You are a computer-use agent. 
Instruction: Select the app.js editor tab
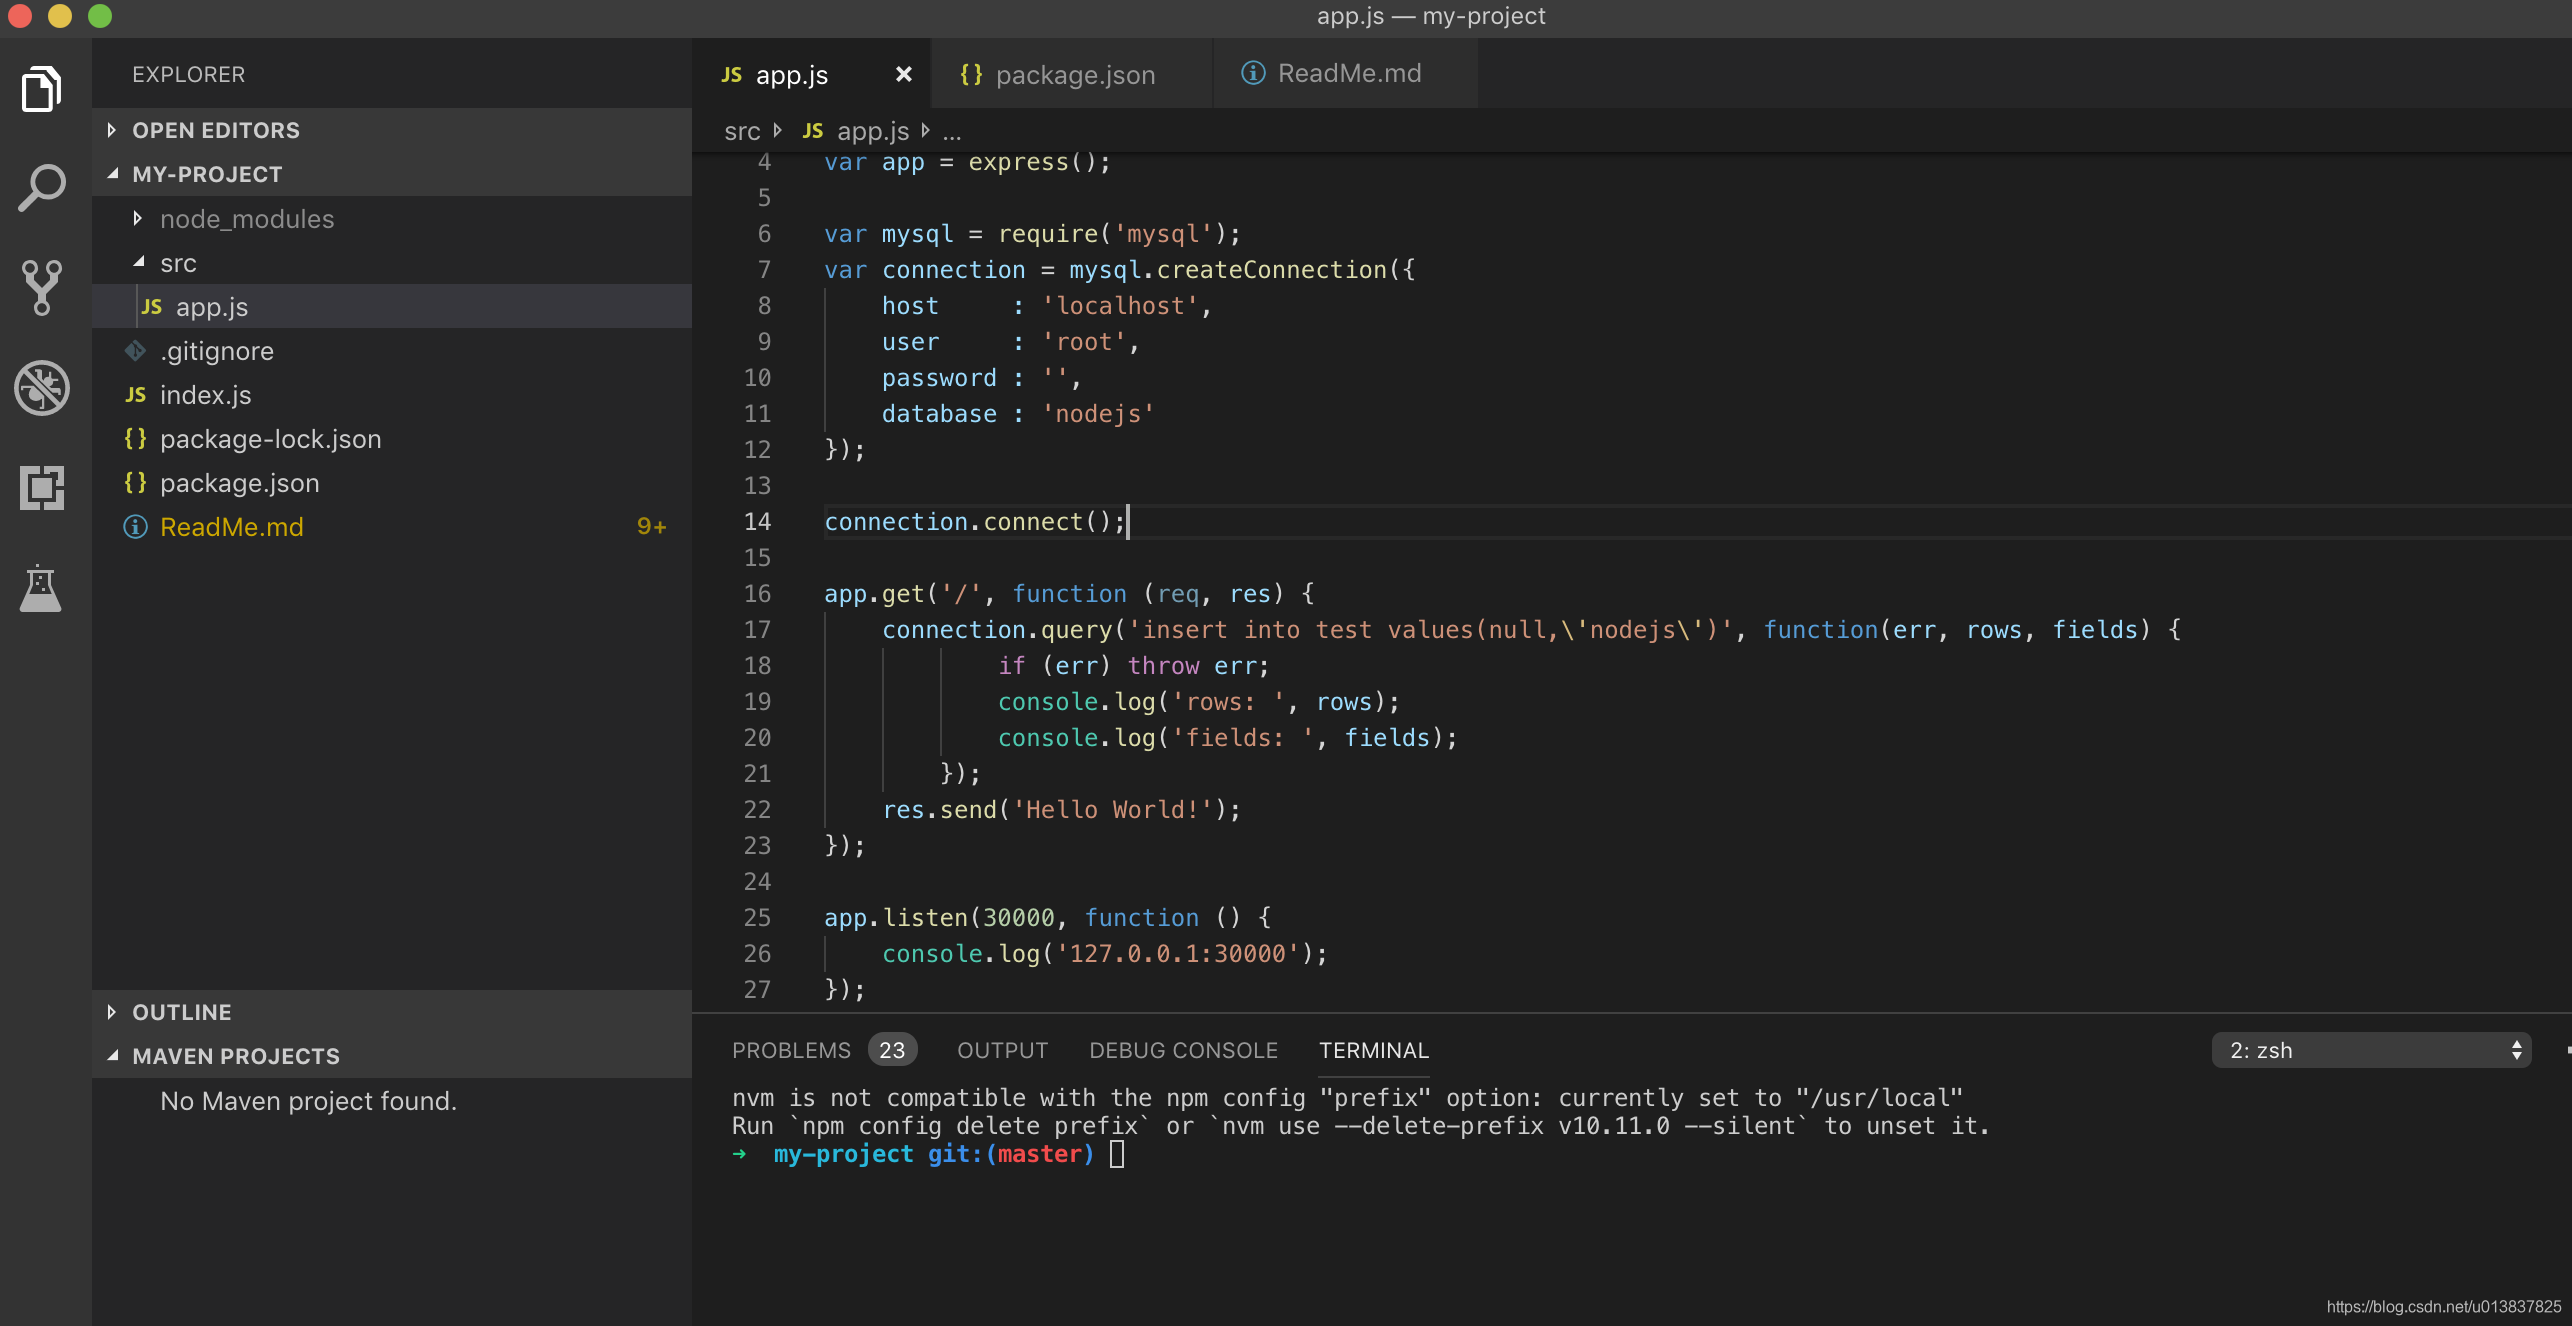point(811,74)
